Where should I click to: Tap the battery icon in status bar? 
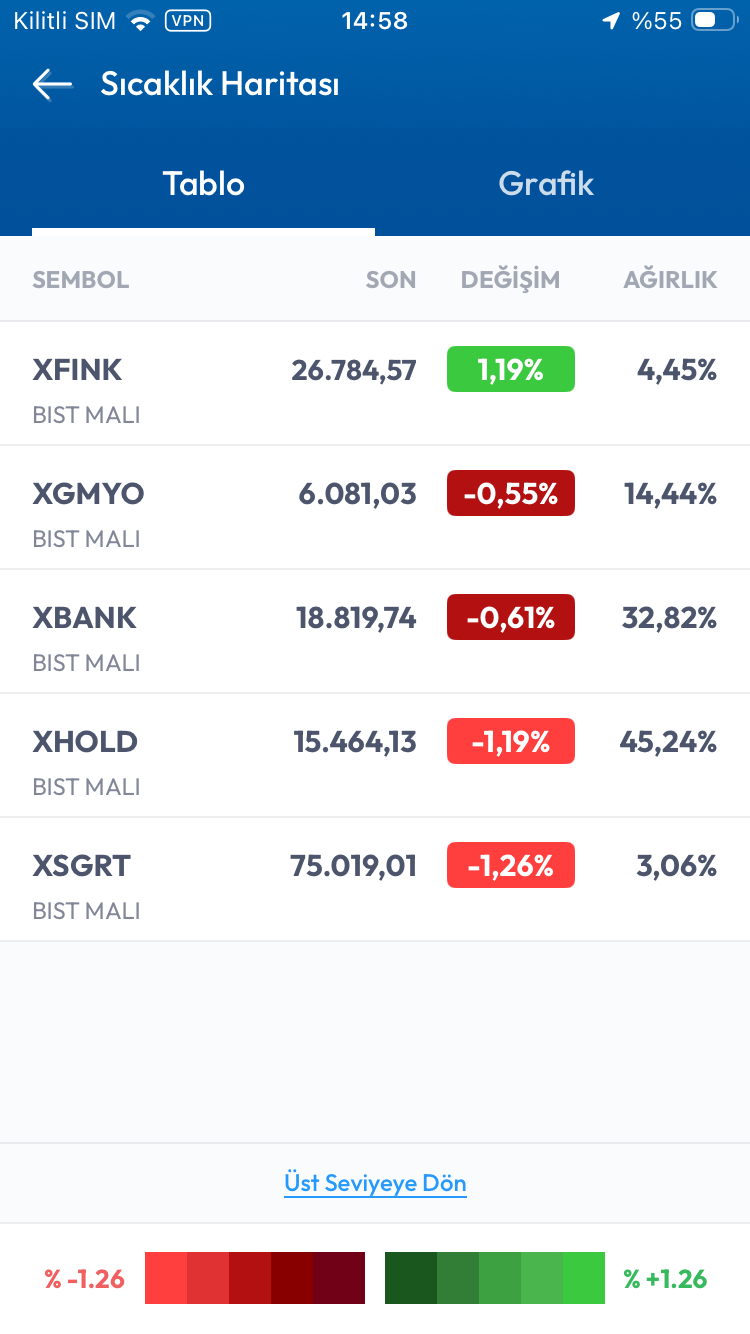713,21
